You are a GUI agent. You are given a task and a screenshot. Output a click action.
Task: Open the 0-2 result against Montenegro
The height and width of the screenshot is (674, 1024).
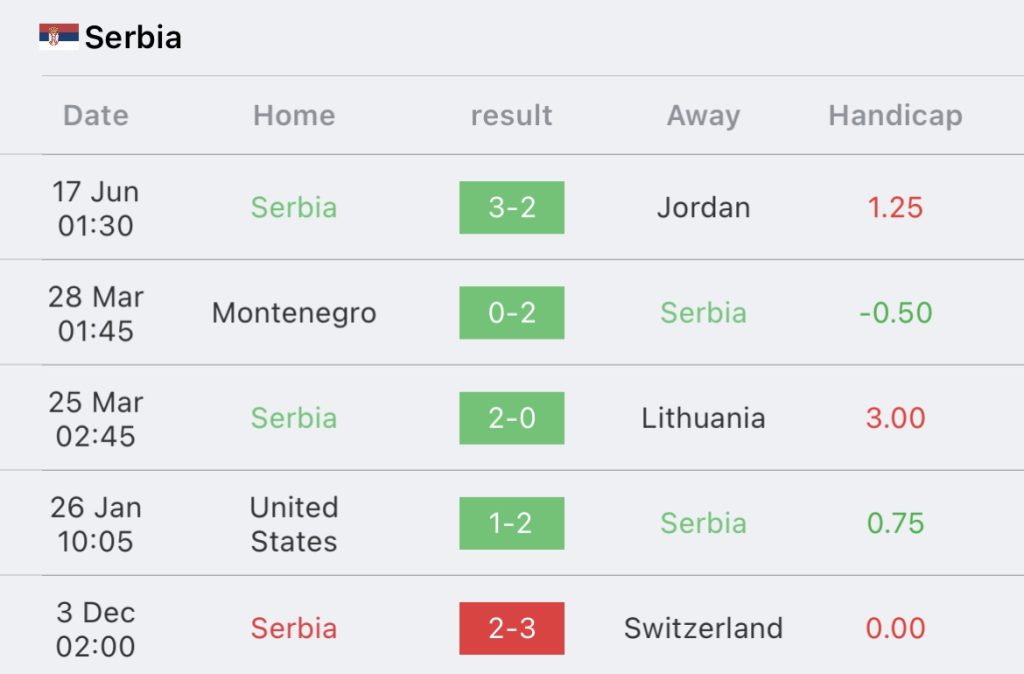pyautogui.click(x=511, y=313)
